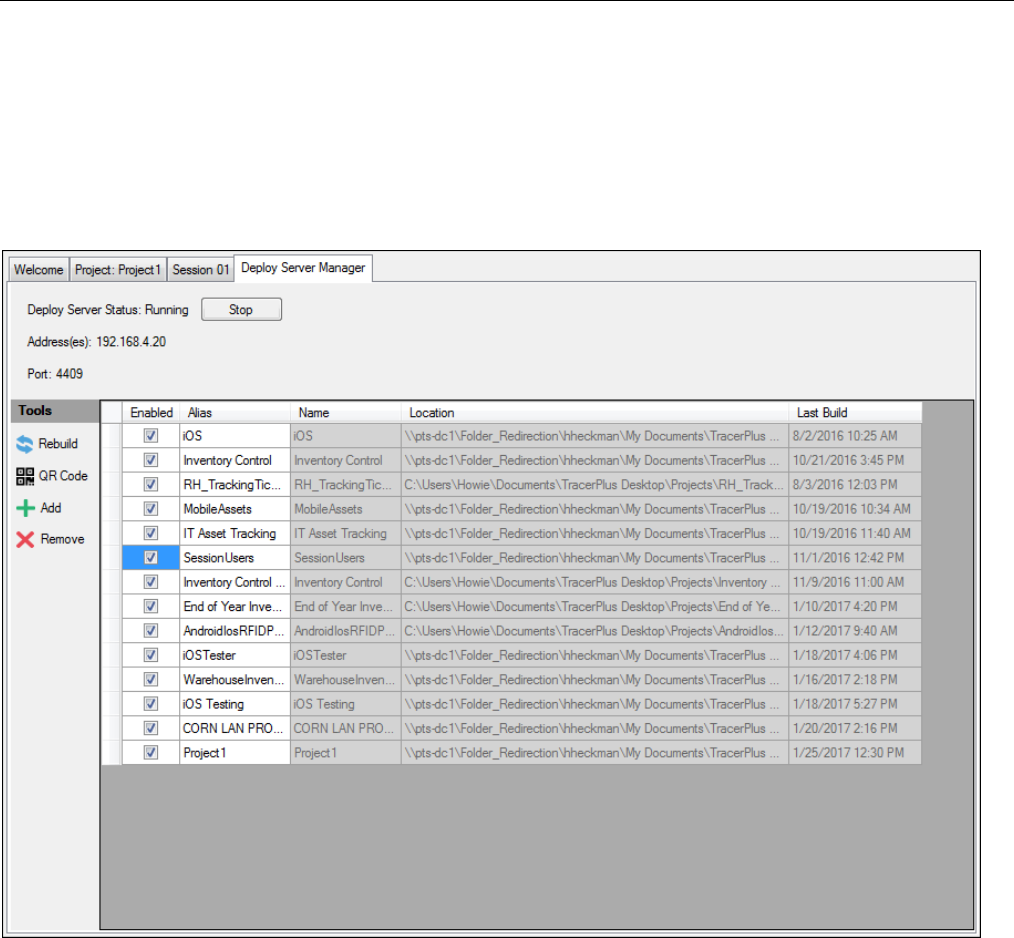Image resolution: width=1014 pixels, height=938 pixels.
Task: Click the Port: 4409 text
Action: pos(55,374)
